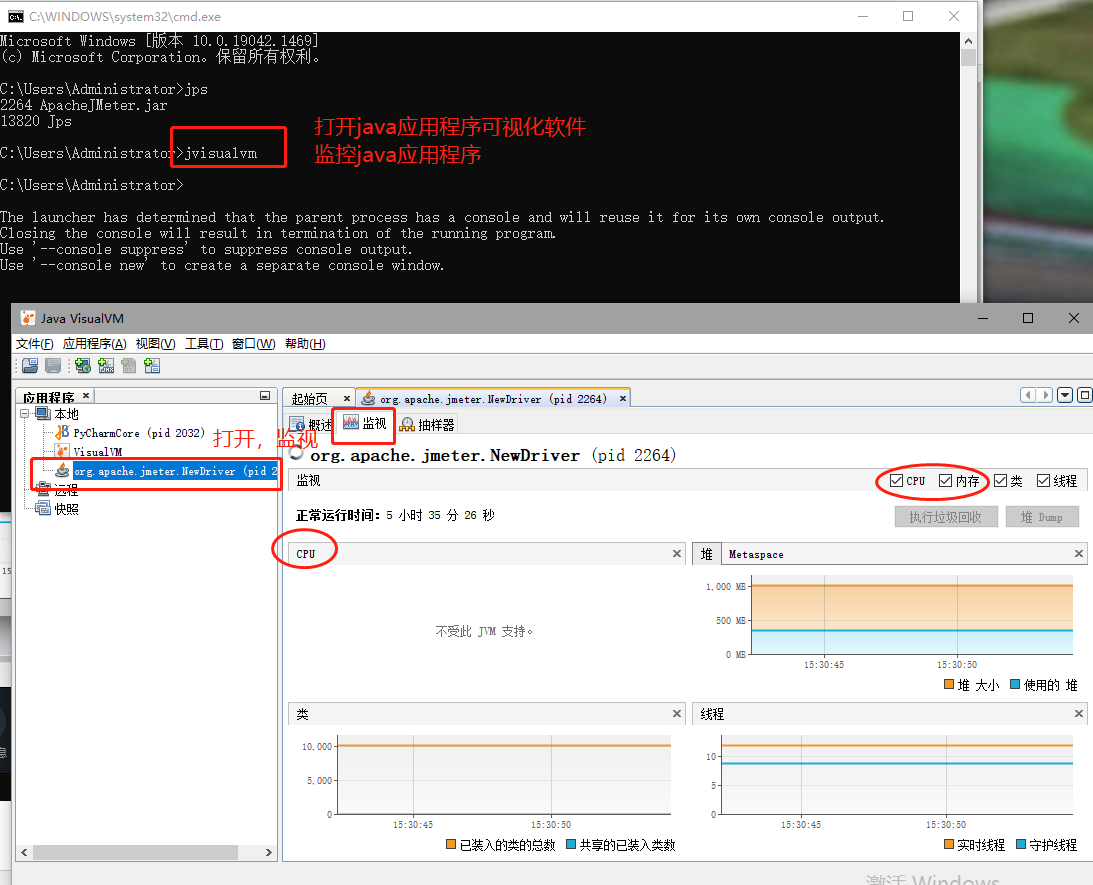This screenshot has width=1093, height=885.
Task: Close the CPU chart panel
Action: [x=676, y=553]
